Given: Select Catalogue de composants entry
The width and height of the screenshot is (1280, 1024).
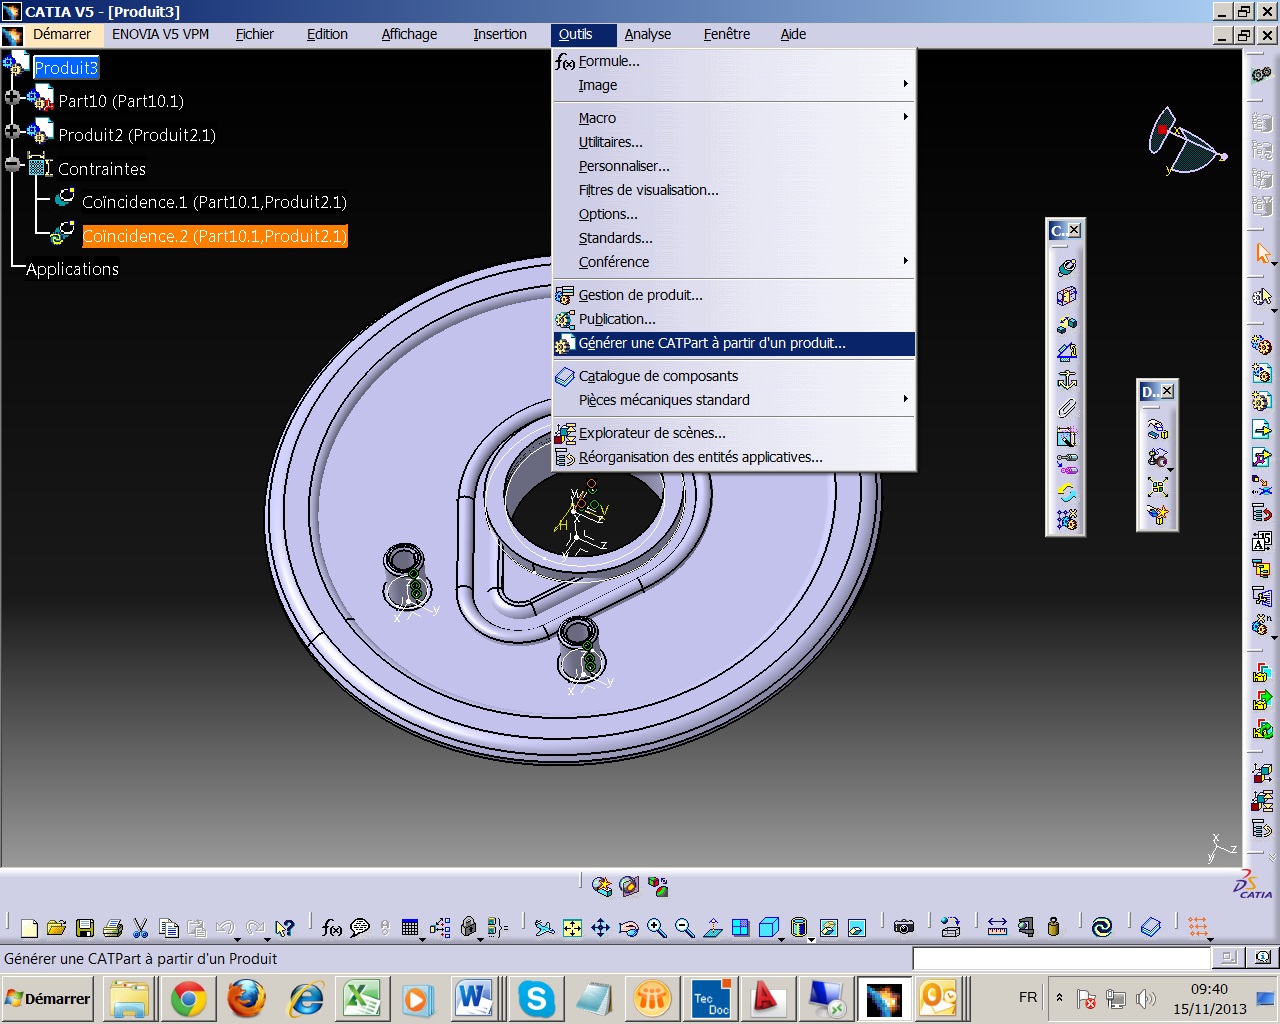Looking at the screenshot, I should tap(734, 376).
